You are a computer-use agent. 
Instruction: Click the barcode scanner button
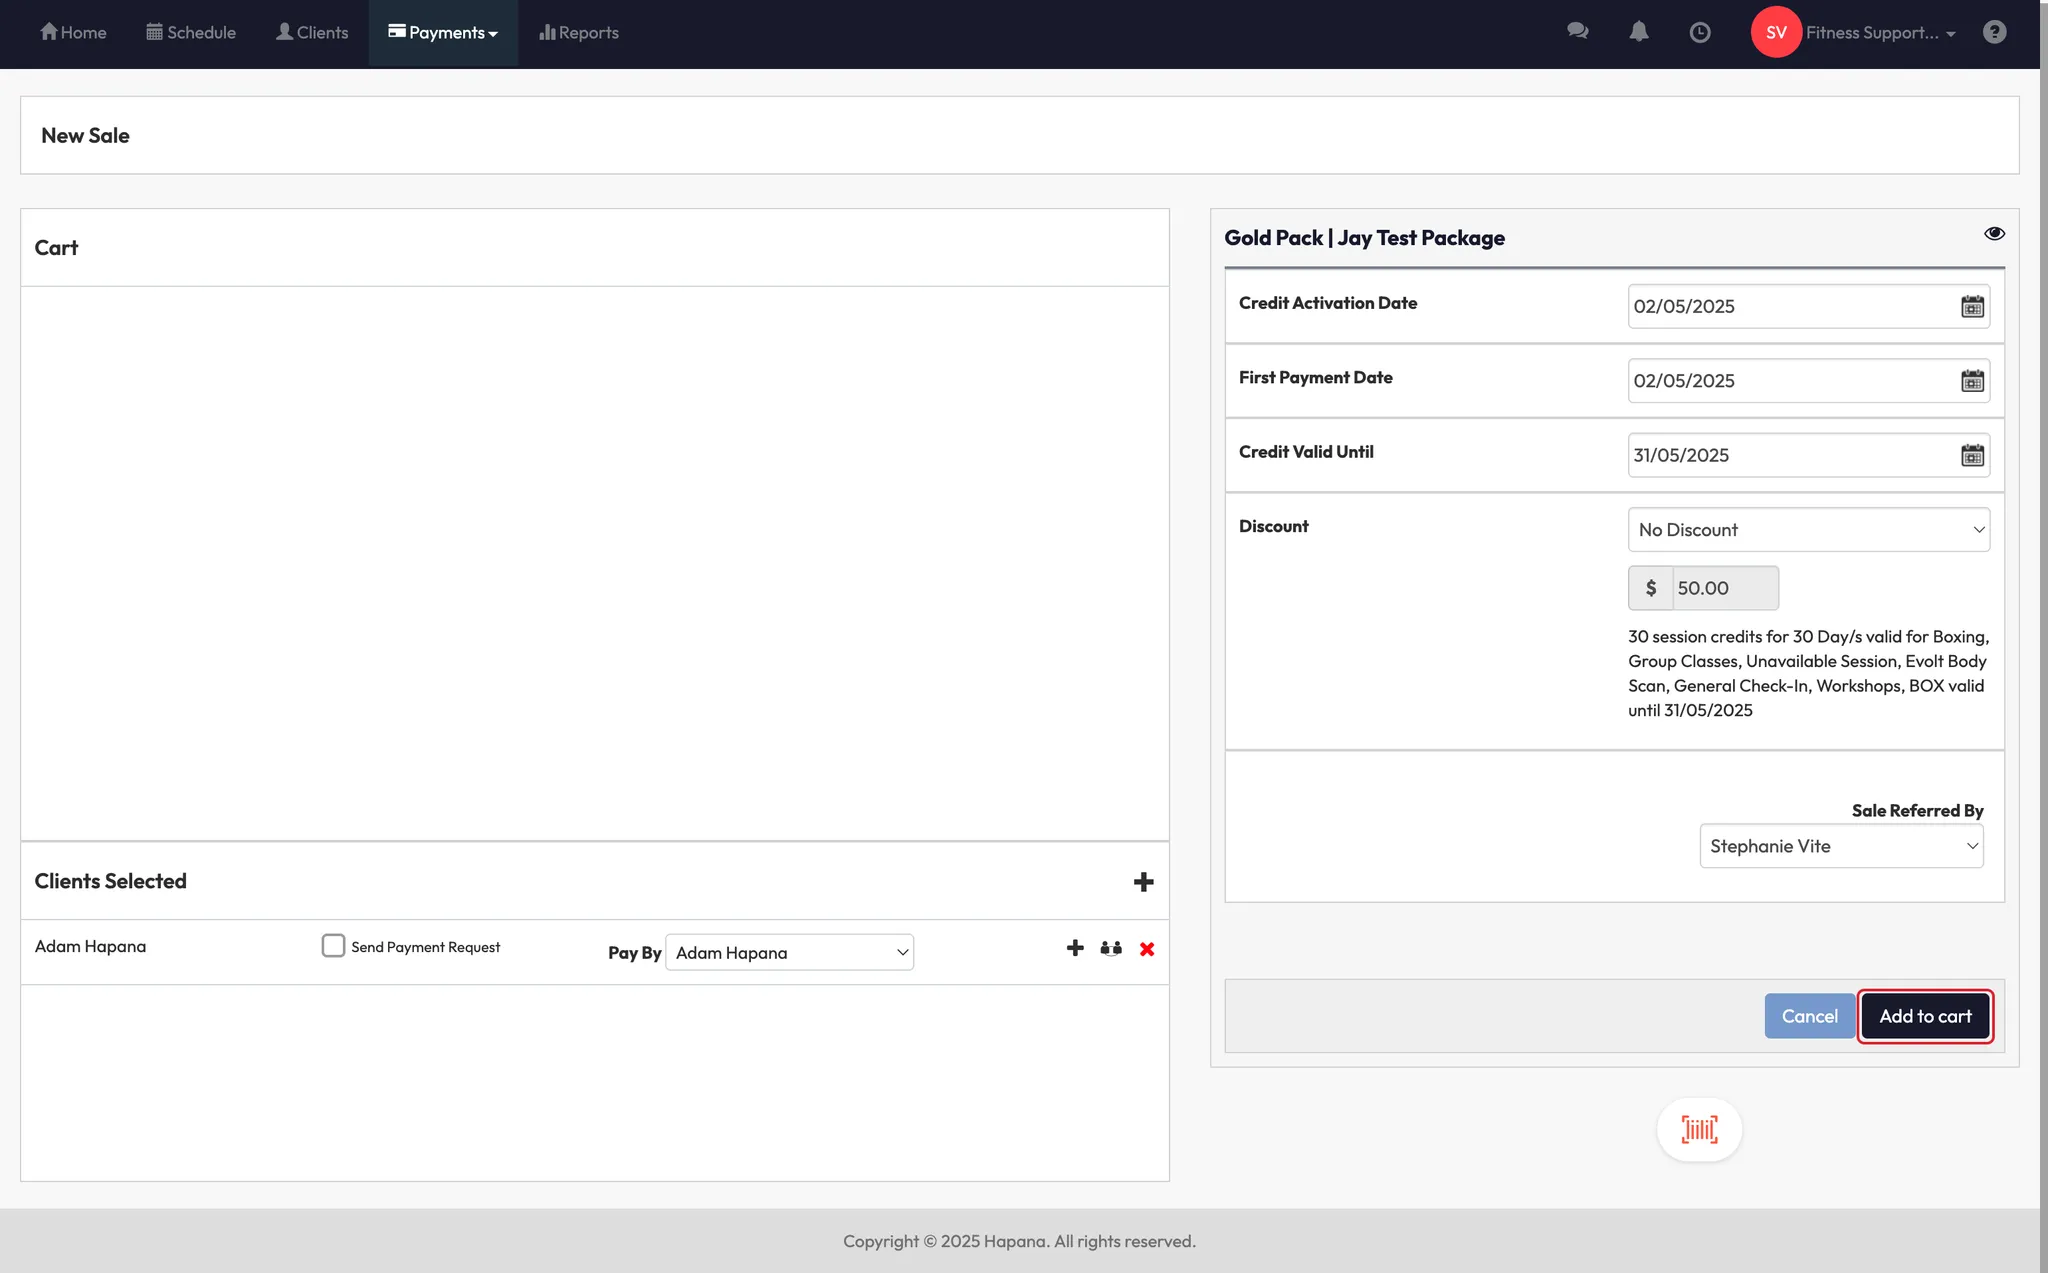coord(1699,1130)
